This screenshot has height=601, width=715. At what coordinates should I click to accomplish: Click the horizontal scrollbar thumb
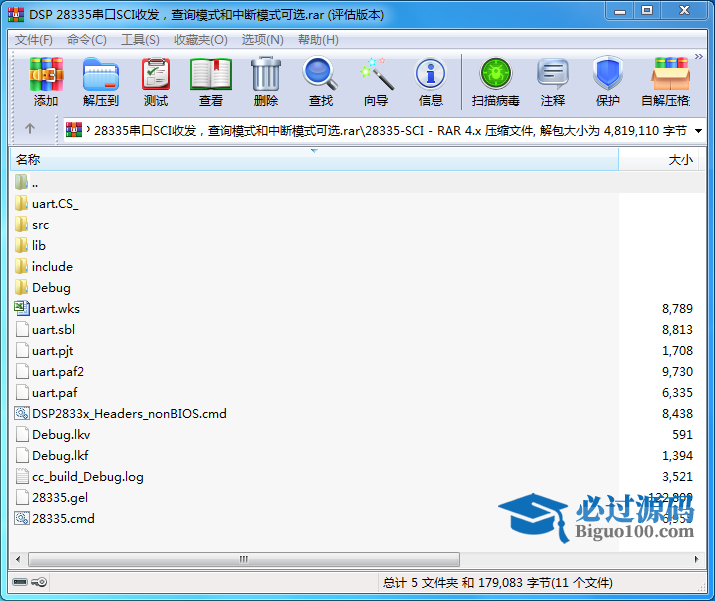[x=240, y=560]
